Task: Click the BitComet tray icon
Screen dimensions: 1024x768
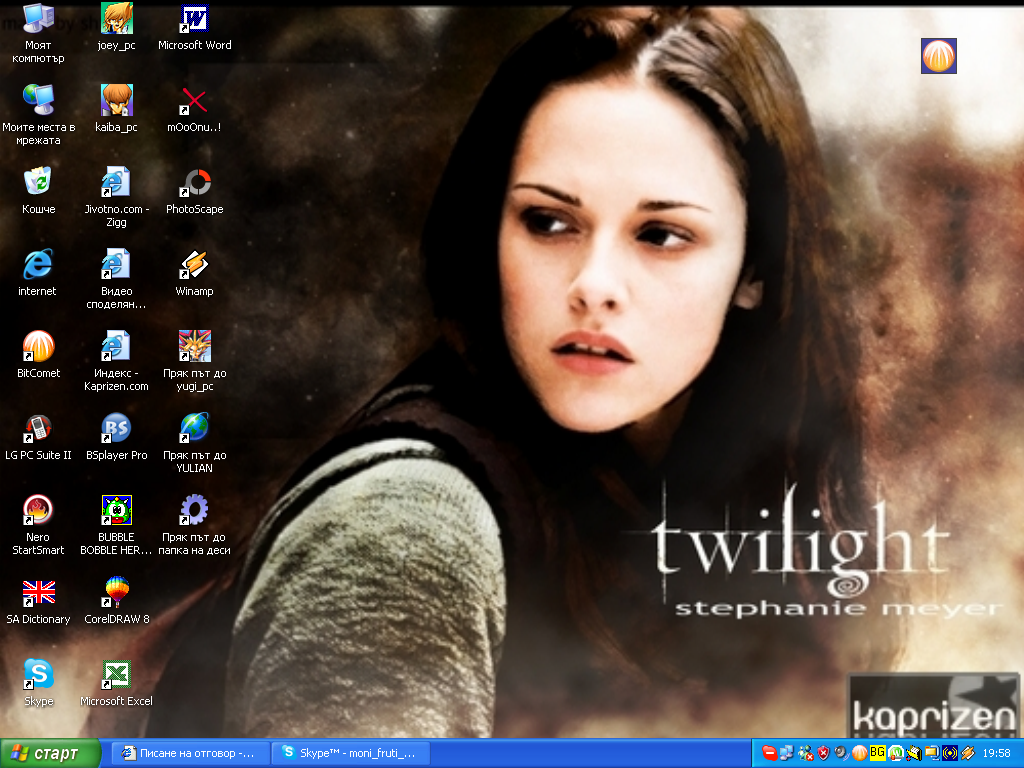Action: click(859, 753)
